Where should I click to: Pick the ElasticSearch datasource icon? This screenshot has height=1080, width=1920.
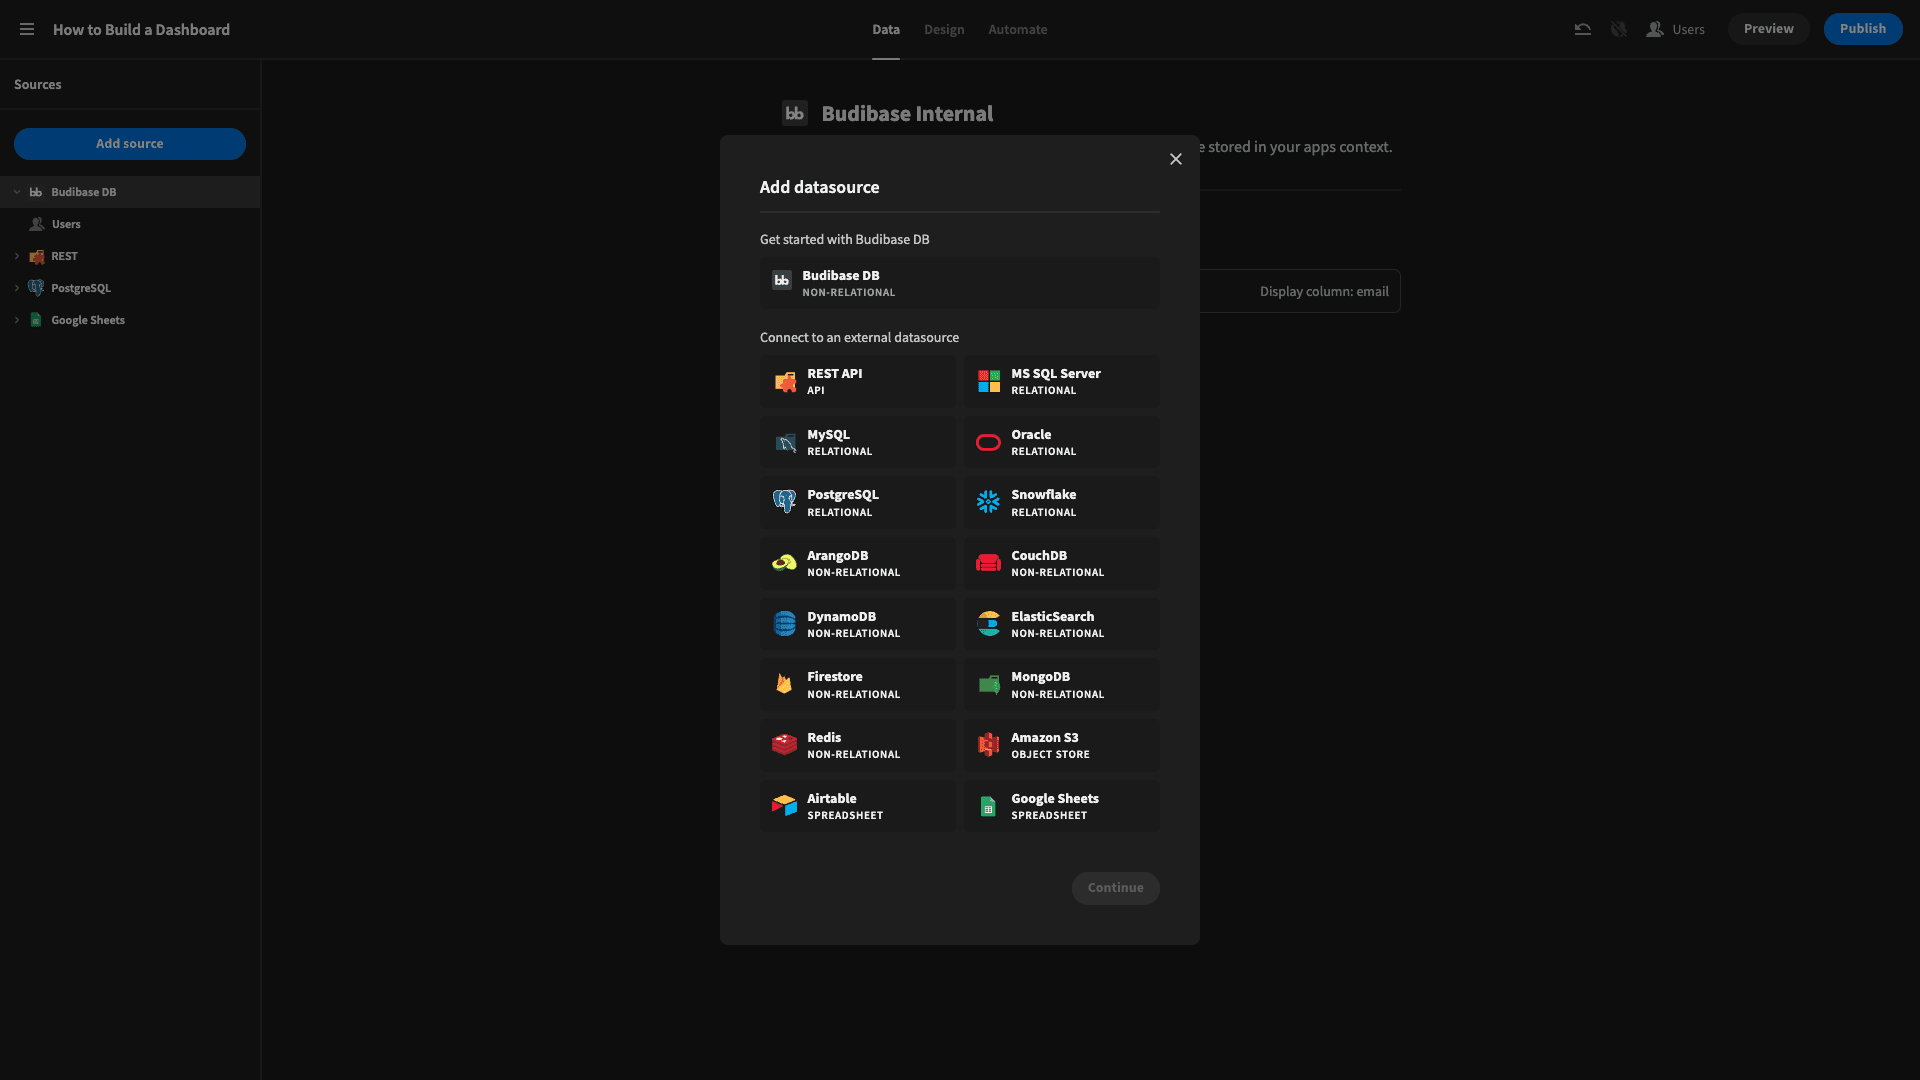click(x=988, y=624)
